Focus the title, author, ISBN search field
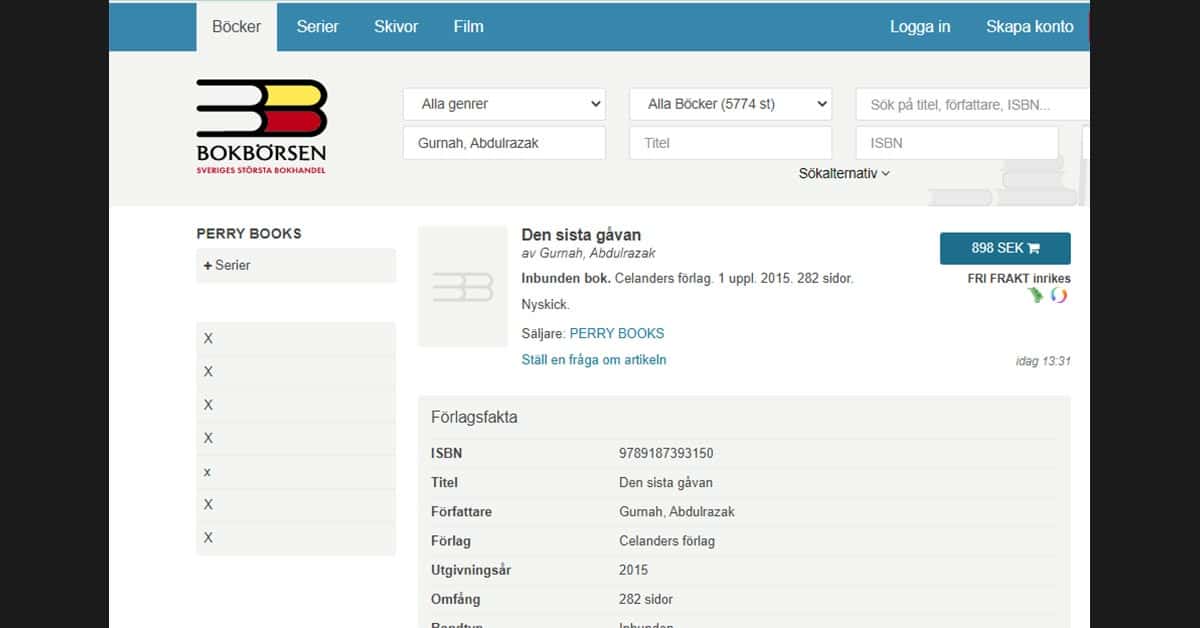The image size is (1200, 628). click(972, 104)
